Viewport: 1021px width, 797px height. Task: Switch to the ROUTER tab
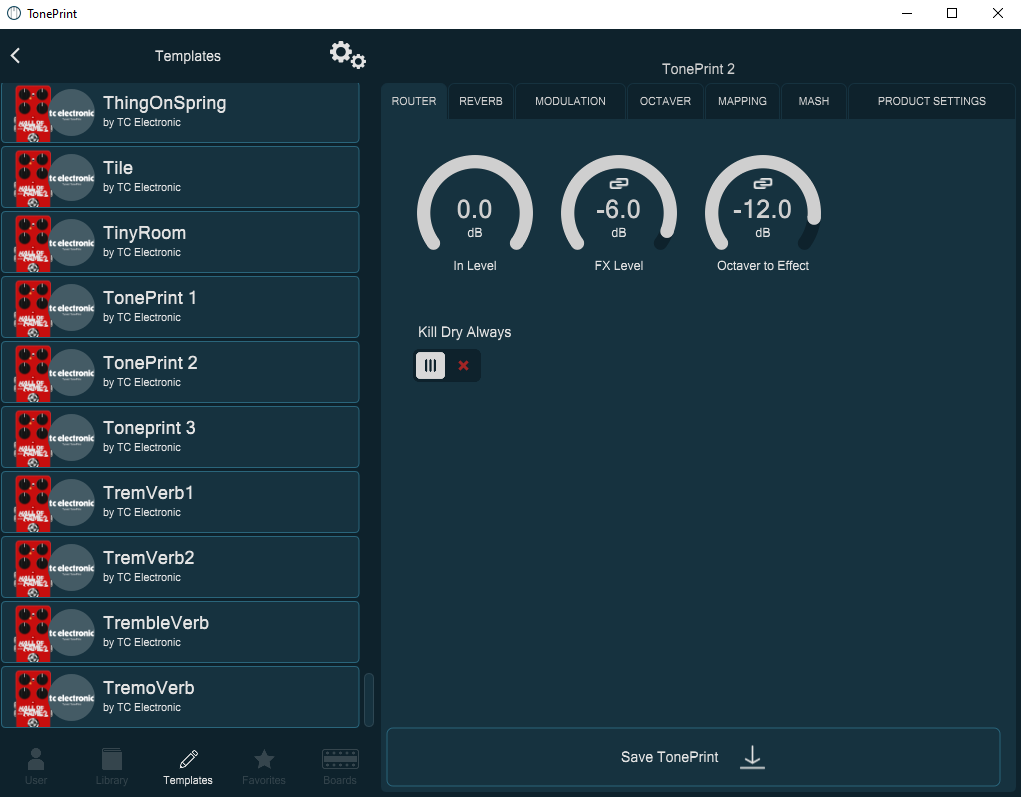pyautogui.click(x=414, y=101)
